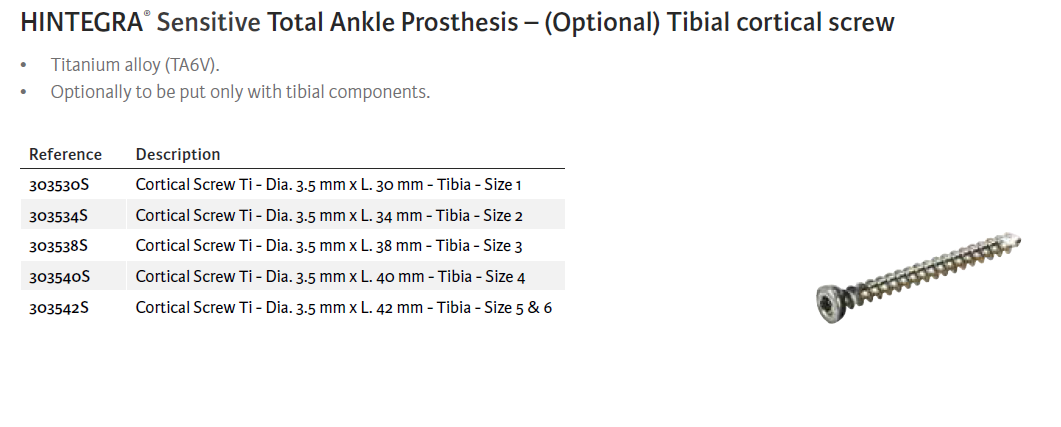The image size is (1061, 427).
Task: Select reference number 303540S
Action: [59, 276]
